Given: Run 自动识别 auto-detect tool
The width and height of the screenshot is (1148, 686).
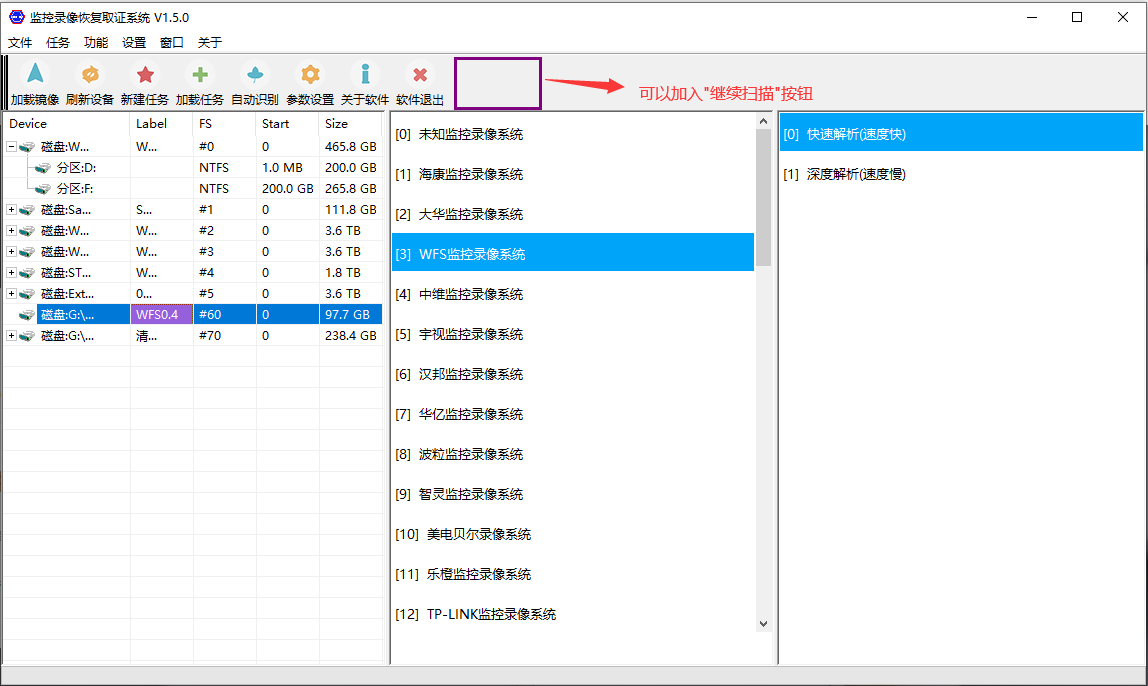Looking at the screenshot, I should 255,76.
